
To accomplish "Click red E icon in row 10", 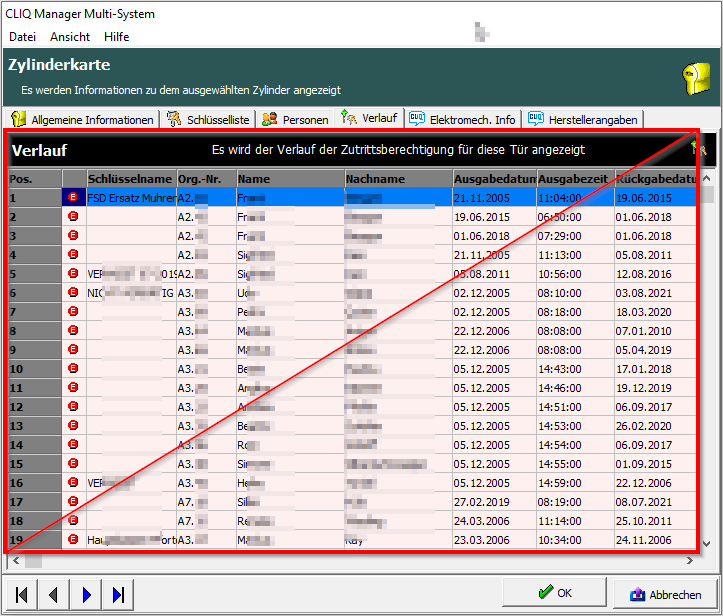I will pyautogui.click(x=73, y=368).
